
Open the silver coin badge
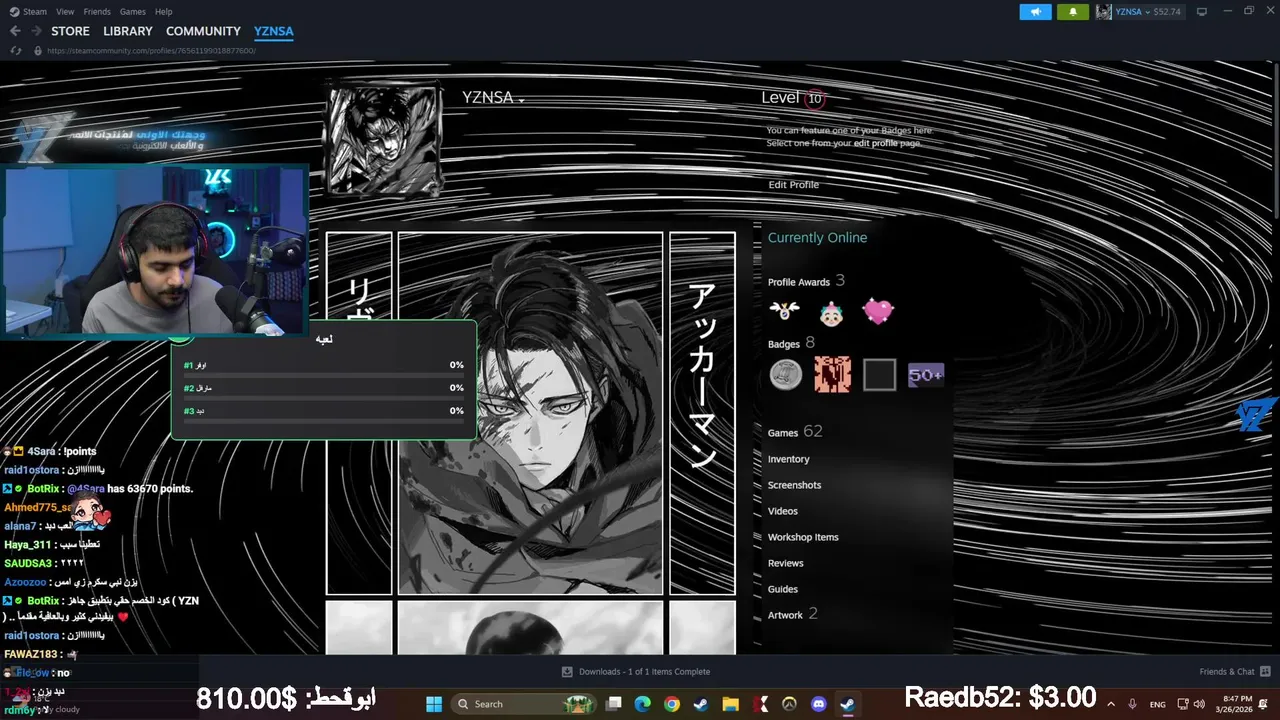[786, 375]
